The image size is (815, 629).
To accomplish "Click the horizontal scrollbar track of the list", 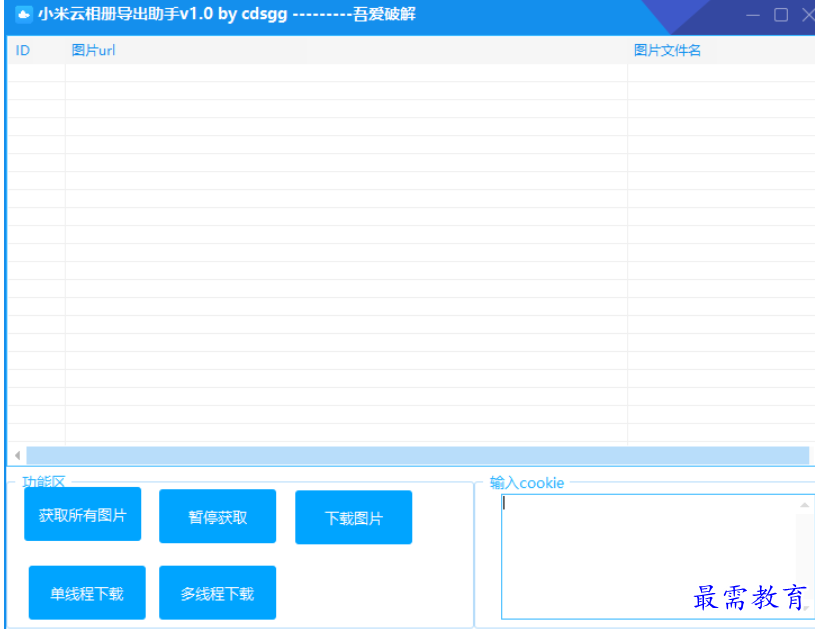I will (x=418, y=455).
